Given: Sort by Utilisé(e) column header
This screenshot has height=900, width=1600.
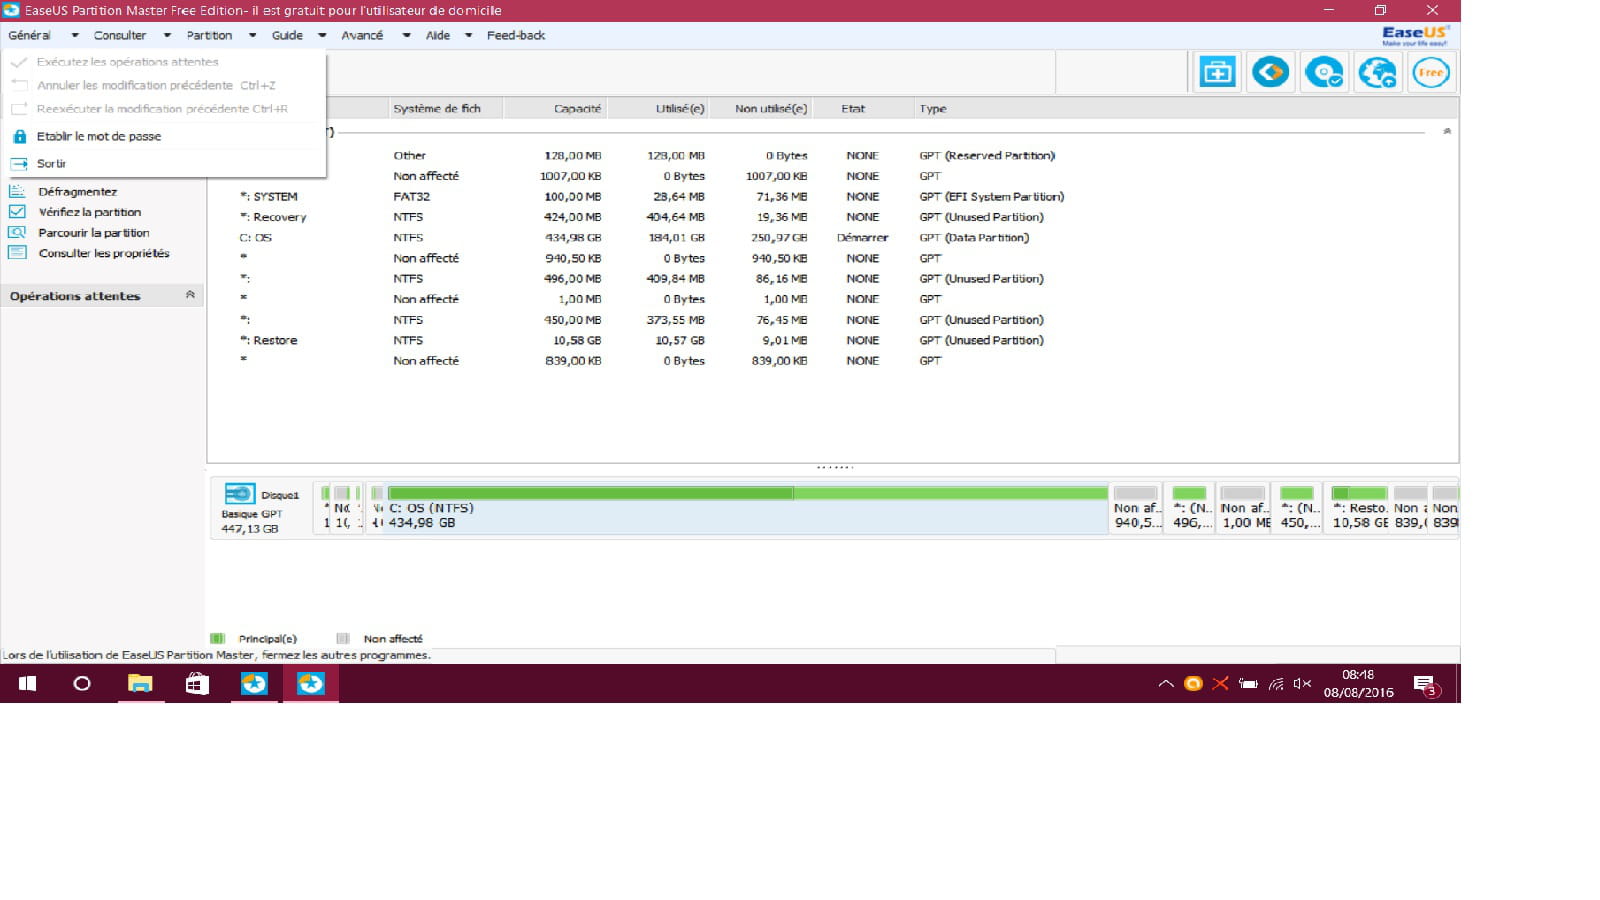Looking at the screenshot, I should point(659,108).
